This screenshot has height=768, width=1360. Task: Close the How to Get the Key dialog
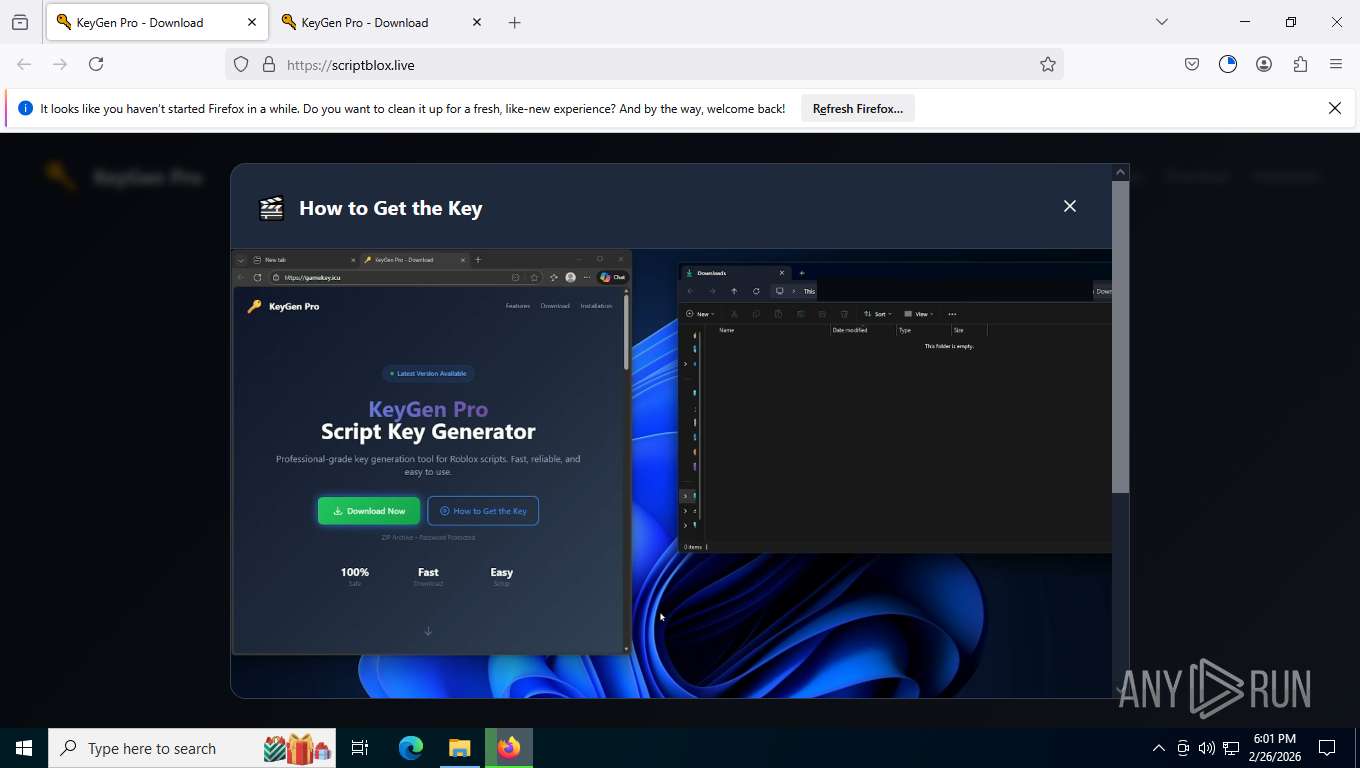click(x=1070, y=206)
